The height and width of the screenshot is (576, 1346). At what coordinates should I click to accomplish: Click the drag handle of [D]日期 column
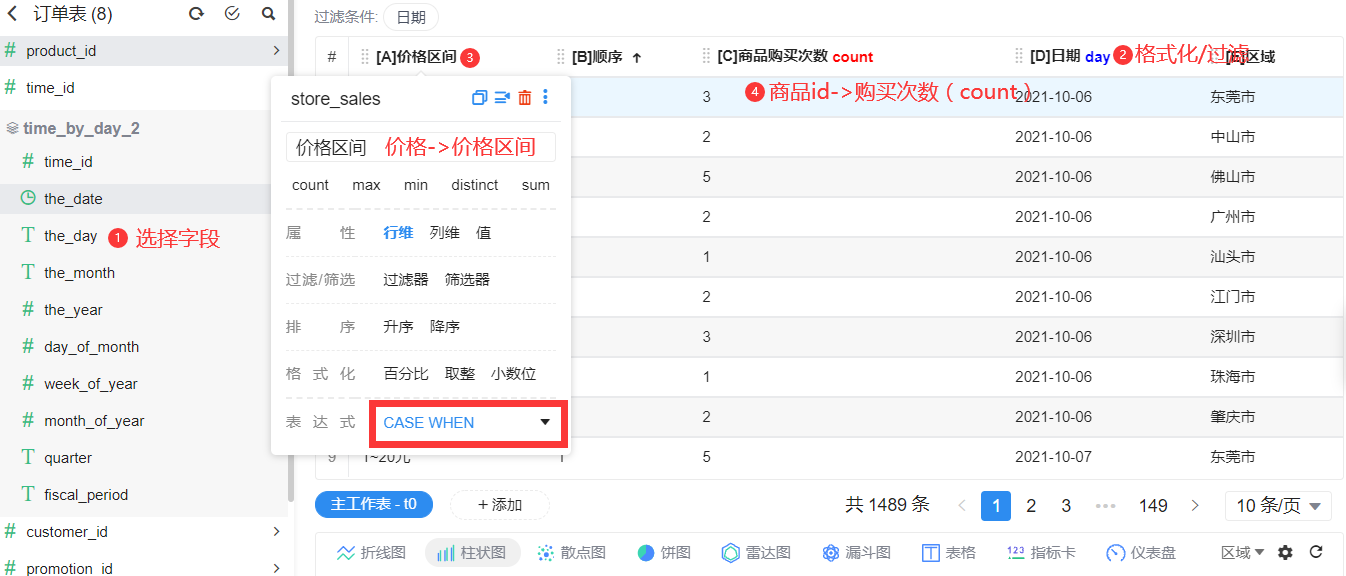tap(1019, 57)
